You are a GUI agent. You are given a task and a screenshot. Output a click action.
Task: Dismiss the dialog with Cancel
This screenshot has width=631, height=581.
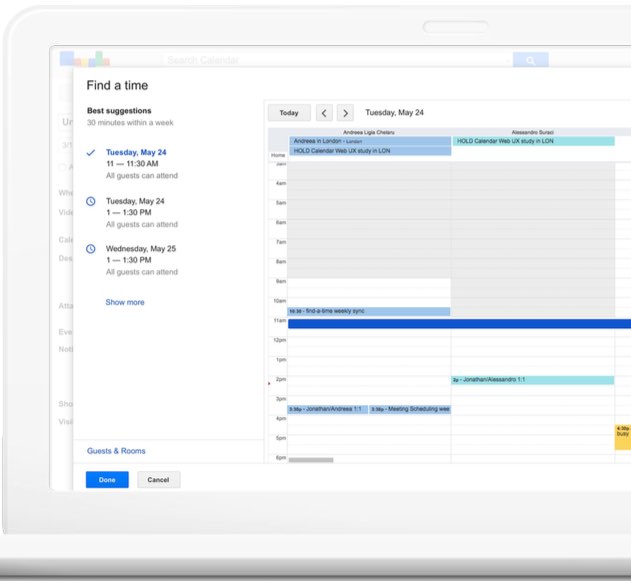(x=158, y=480)
